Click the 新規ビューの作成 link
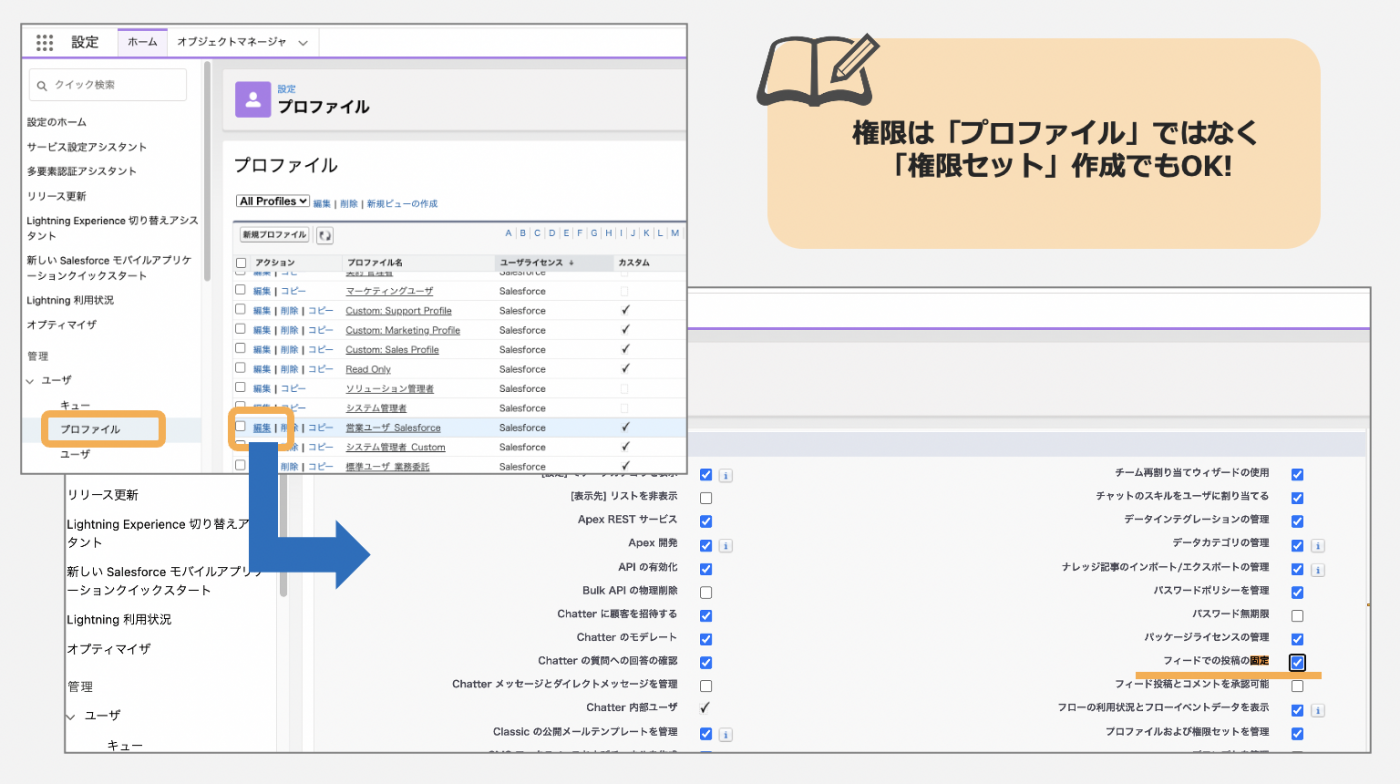The width and height of the screenshot is (1400, 784). pos(402,203)
